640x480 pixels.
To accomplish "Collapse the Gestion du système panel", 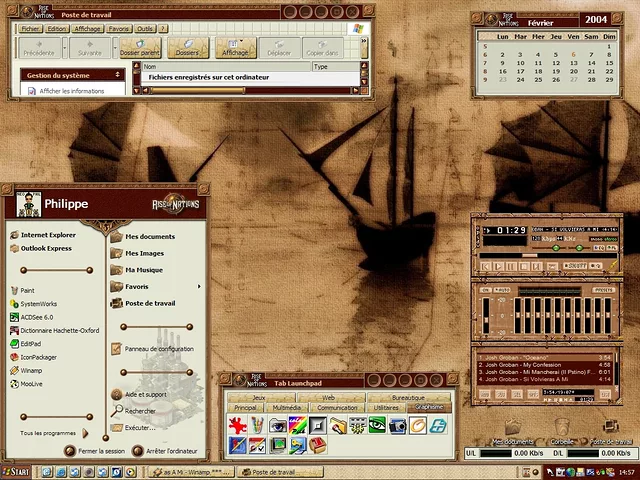I will pos(117,75).
